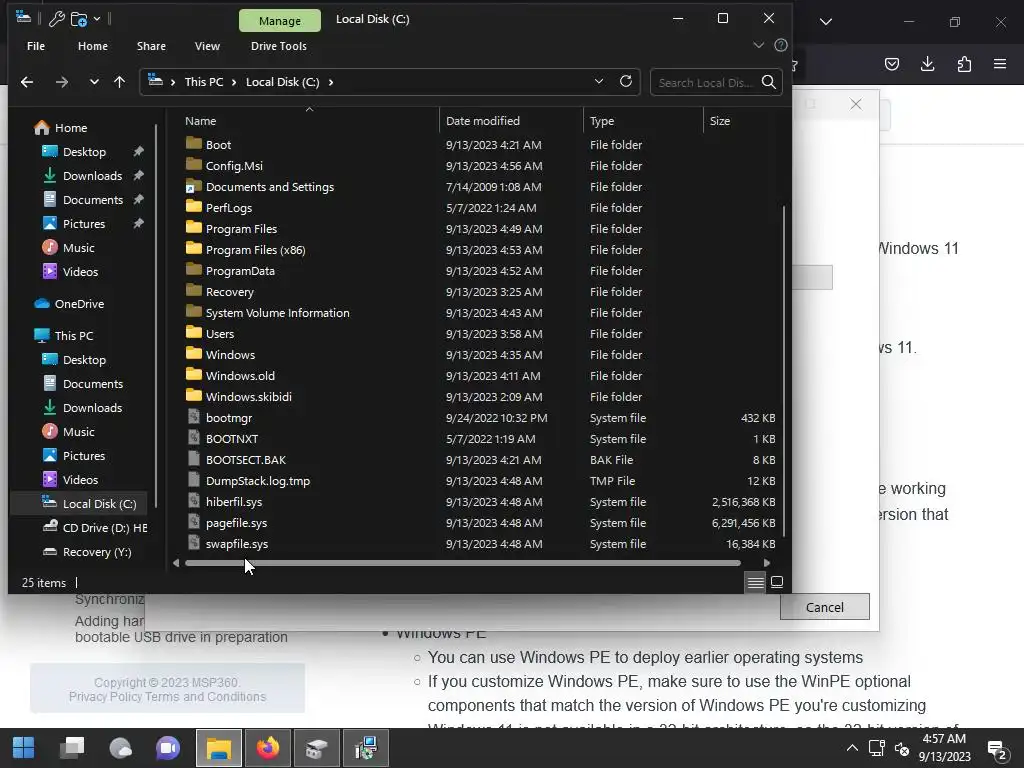Go forward with the Forward arrow
The width and height of the screenshot is (1024, 768).
click(61, 82)
